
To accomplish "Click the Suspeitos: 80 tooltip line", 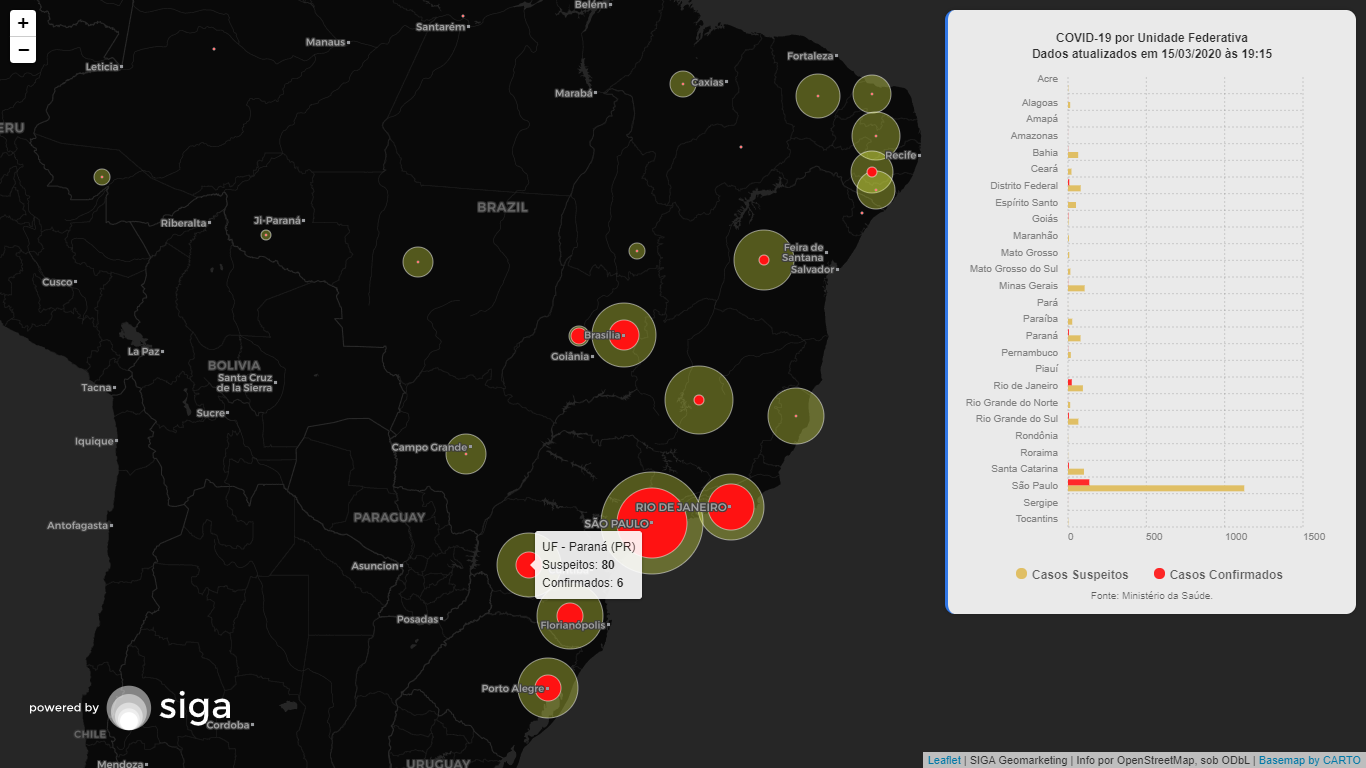I will click(x=578, y=565).
